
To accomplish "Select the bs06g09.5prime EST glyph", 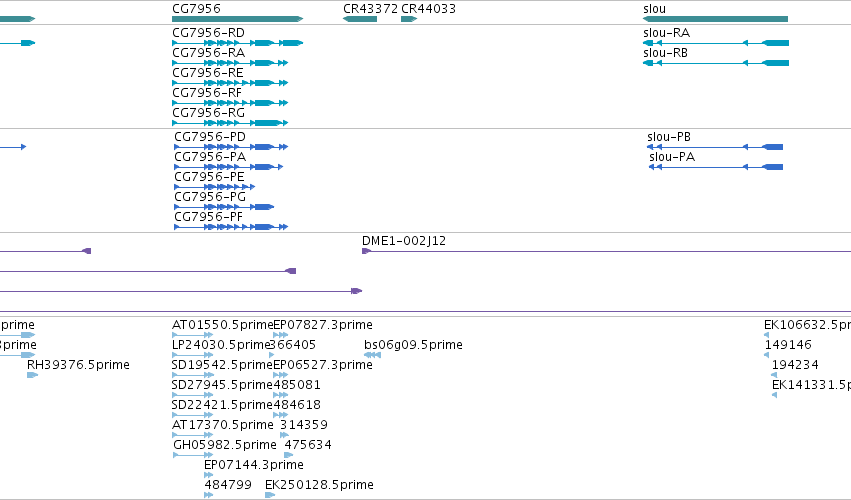I will click(372, 355).
